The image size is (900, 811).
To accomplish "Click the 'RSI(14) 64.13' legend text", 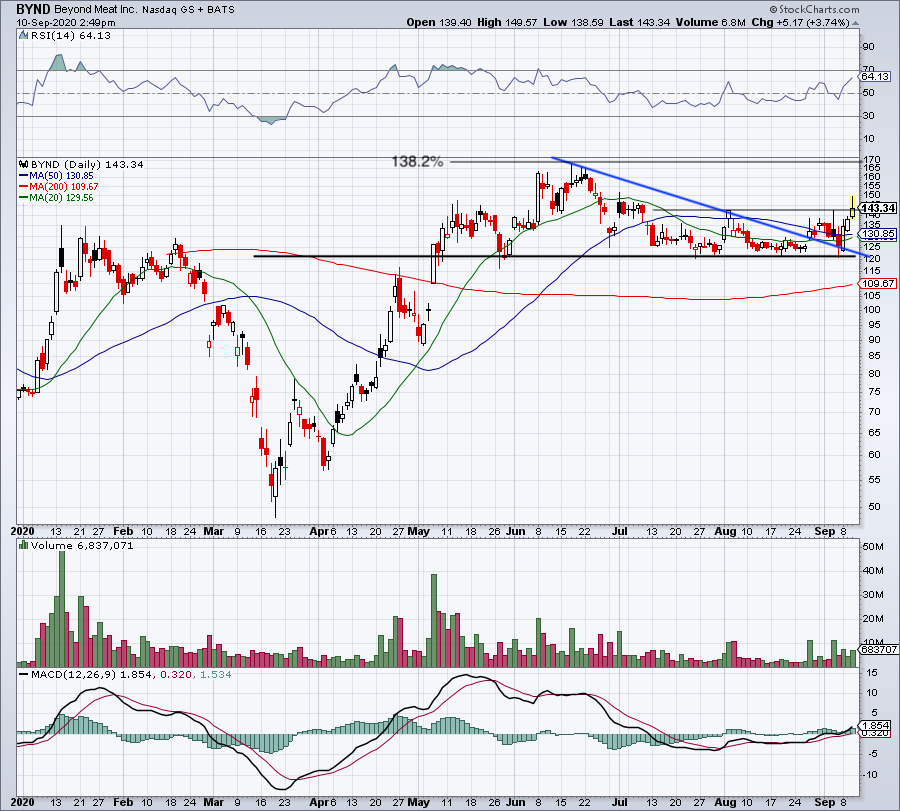I will (70, 36).
